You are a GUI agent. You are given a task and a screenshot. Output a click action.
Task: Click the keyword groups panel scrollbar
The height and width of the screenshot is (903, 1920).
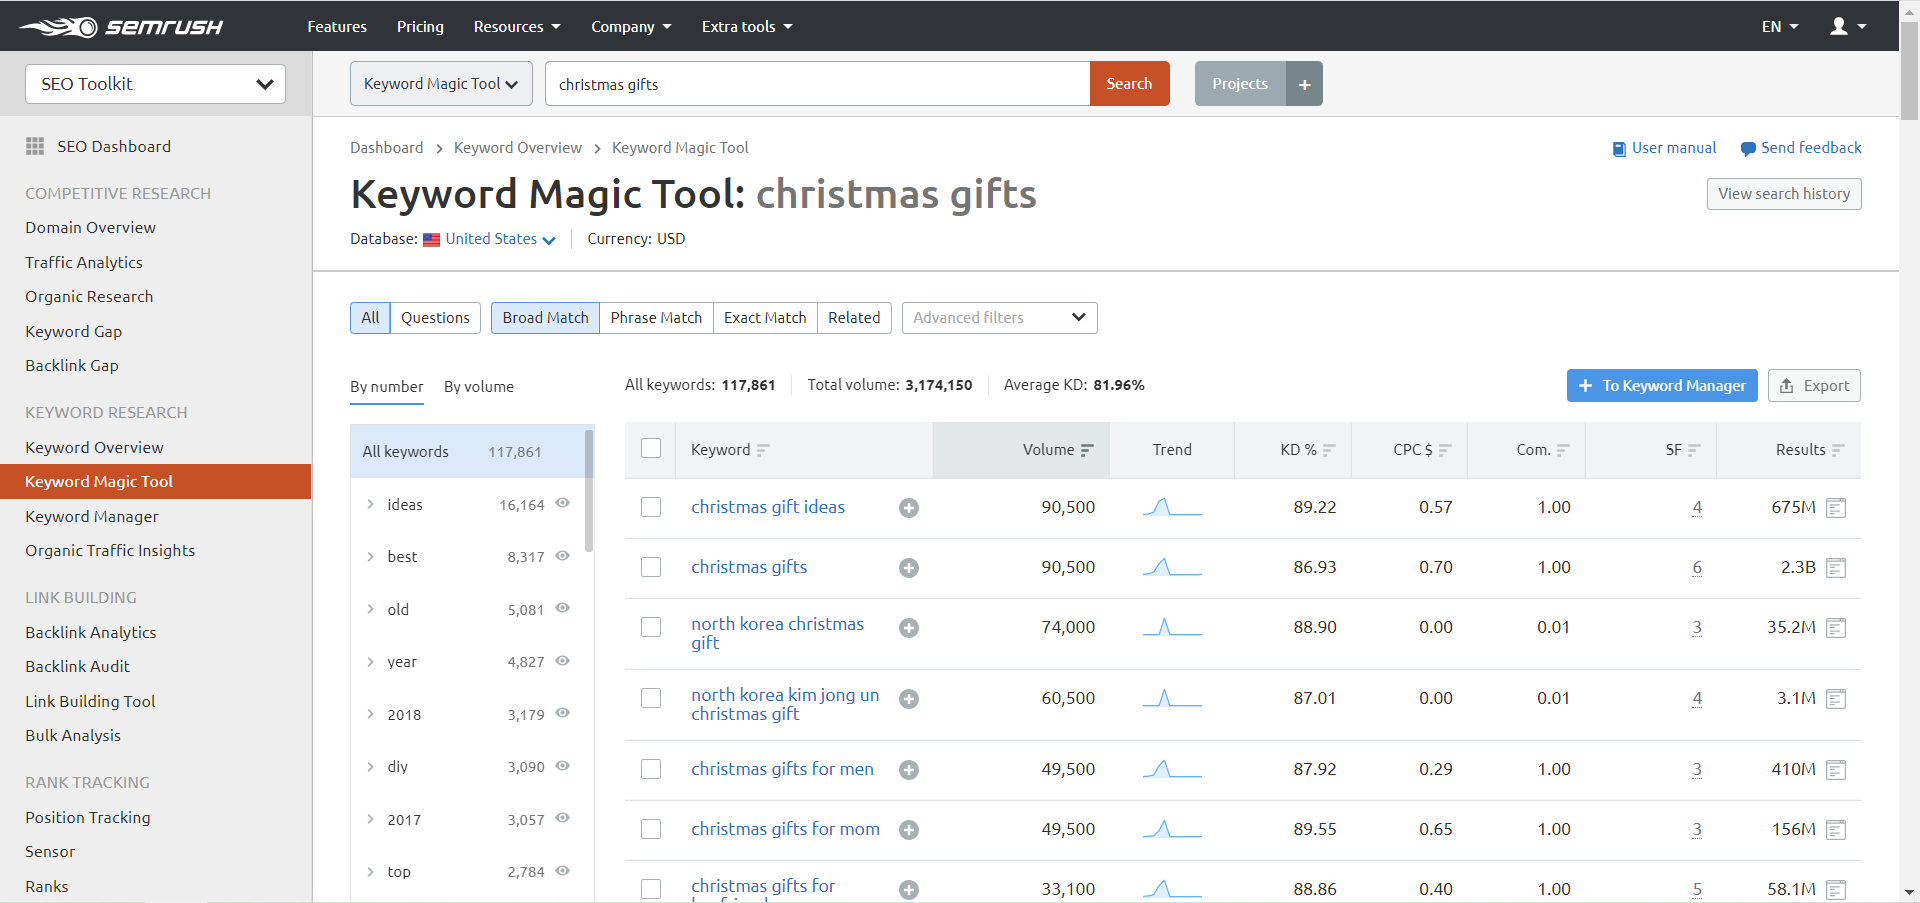pyautogui.click(x=589, y=490)
